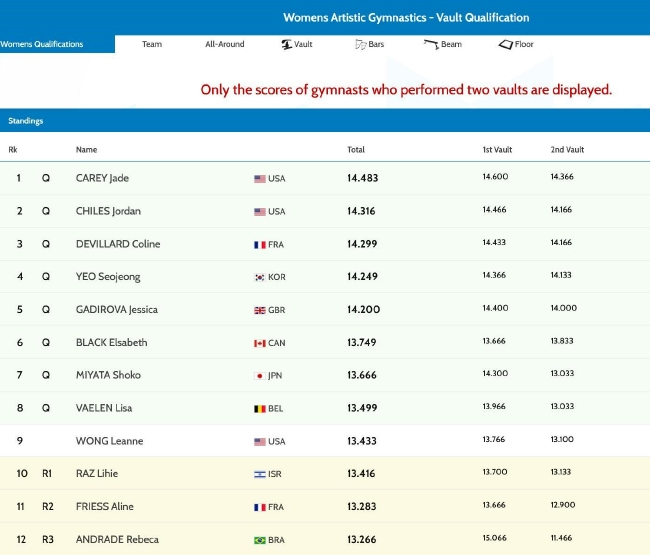Click the USA flag beside WONG Leanne
Screen dimensions: 650x555
click(260, 442)
